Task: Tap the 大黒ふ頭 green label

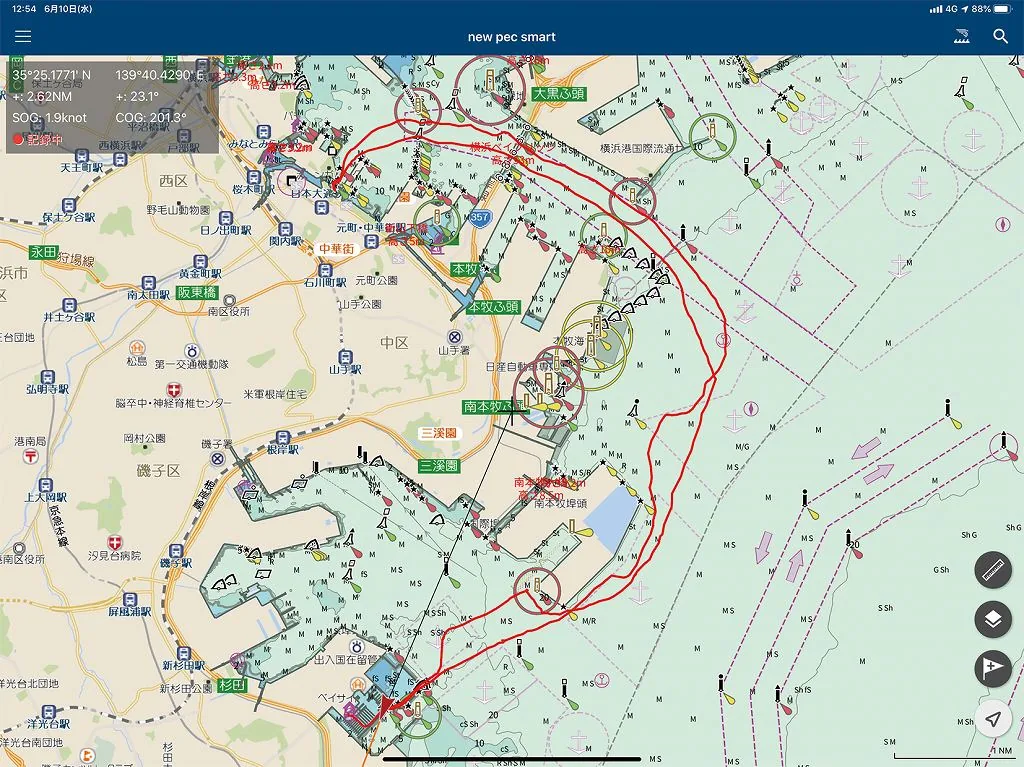Action: click(x=559, y=93)
